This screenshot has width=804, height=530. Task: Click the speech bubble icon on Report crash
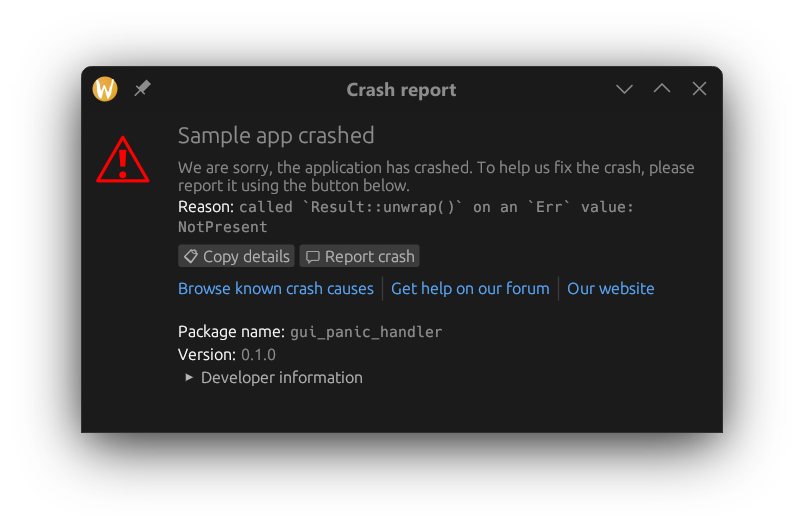pyautogui.click(x=313, y=257)
